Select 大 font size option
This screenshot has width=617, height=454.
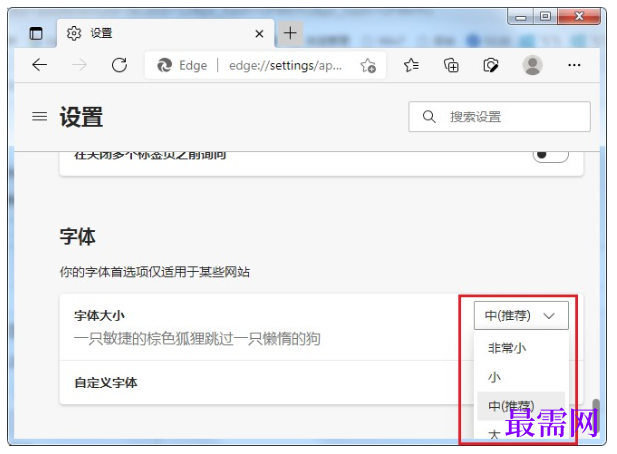click(494, 434)
